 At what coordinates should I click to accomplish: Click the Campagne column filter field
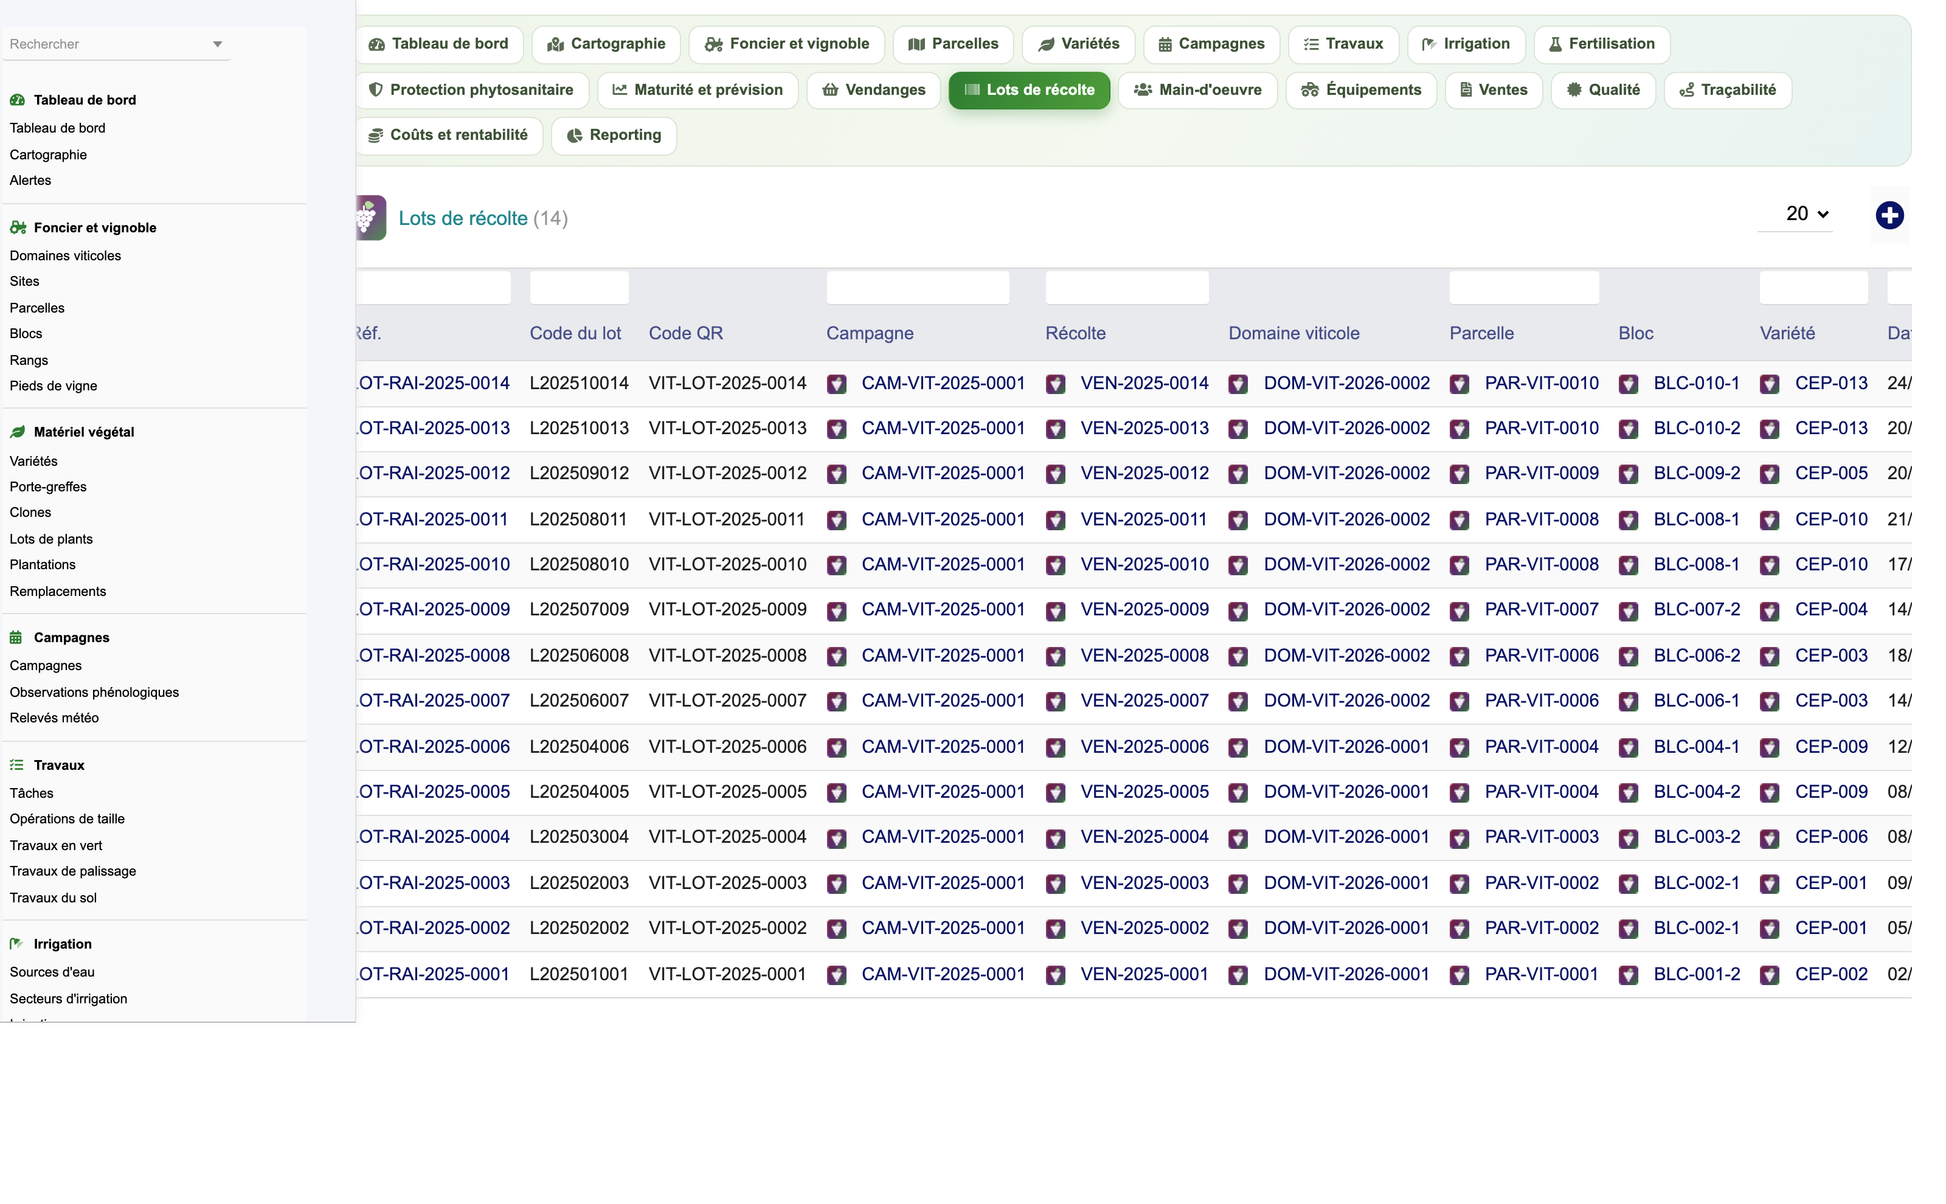point(918,288)
